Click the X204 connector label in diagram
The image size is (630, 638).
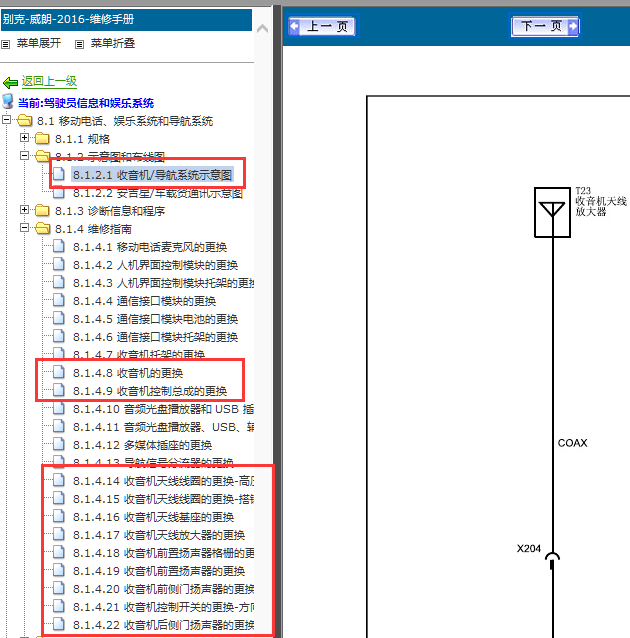[529, 548]
